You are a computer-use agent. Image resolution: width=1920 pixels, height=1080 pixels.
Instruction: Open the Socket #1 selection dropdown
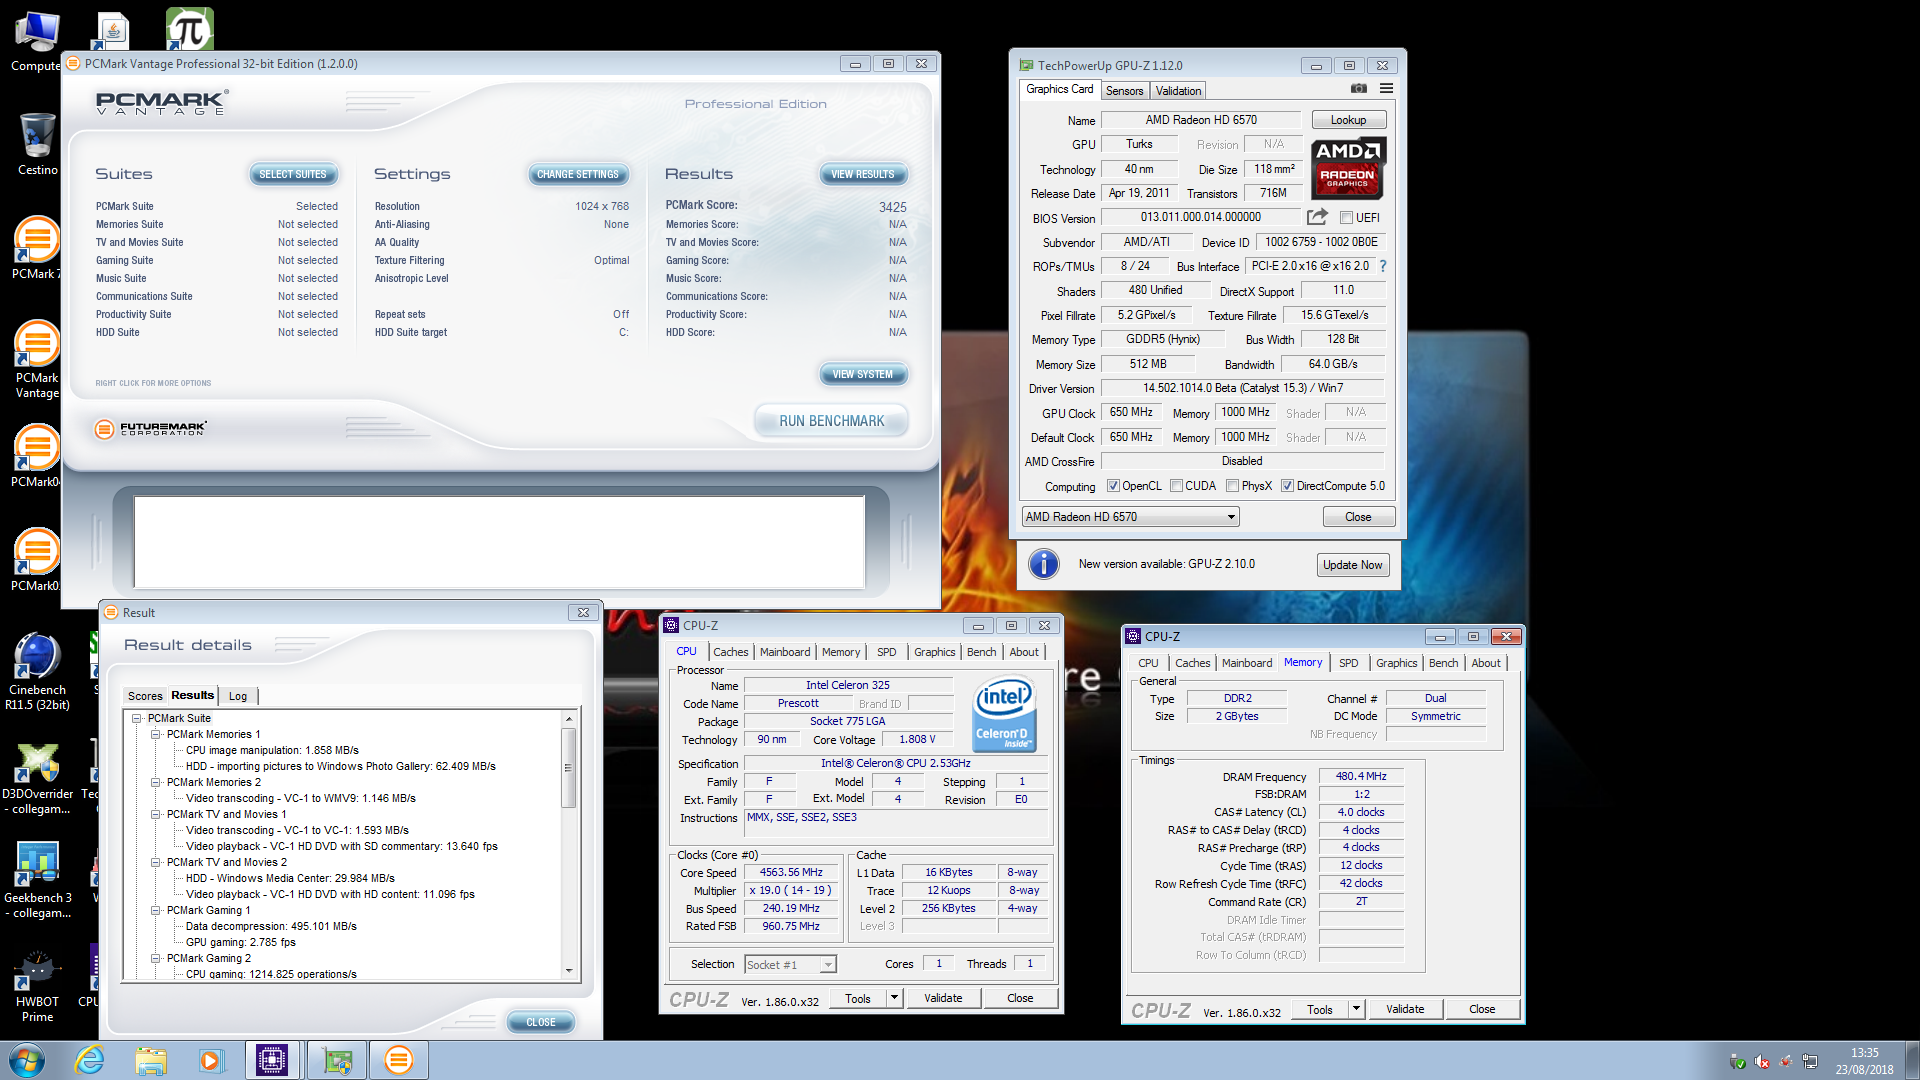click(x=790, y=965)
